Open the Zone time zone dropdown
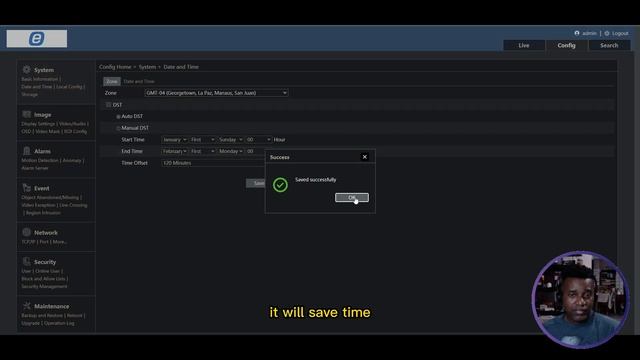The image size is (640, 360). [216, 93]
